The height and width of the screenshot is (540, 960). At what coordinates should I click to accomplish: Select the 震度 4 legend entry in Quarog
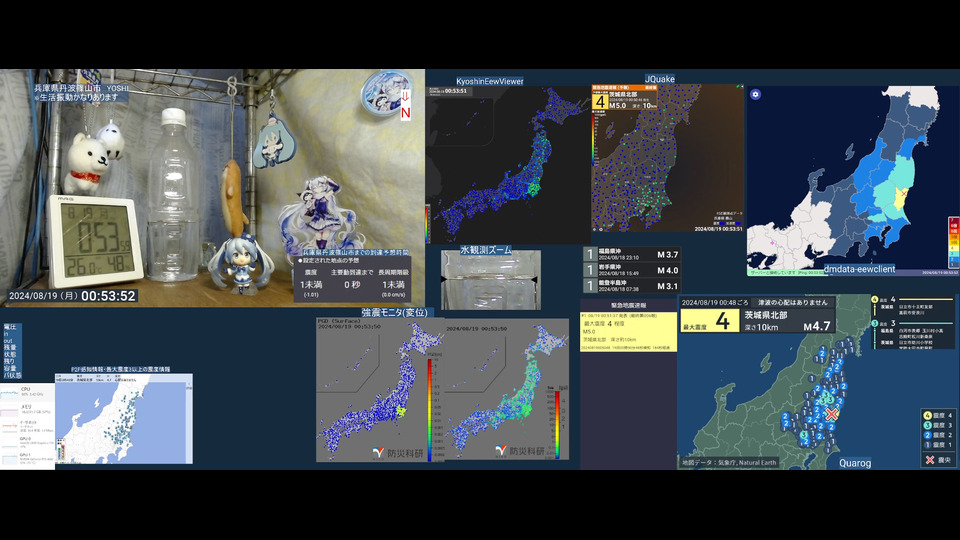[x=938, y=415]
